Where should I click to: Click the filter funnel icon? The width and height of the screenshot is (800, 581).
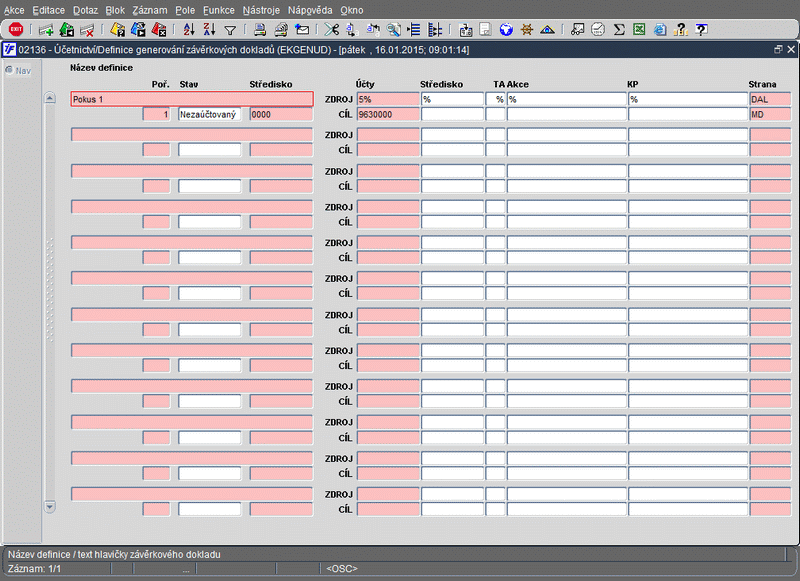pyautogui.click(x=230, y=30)
